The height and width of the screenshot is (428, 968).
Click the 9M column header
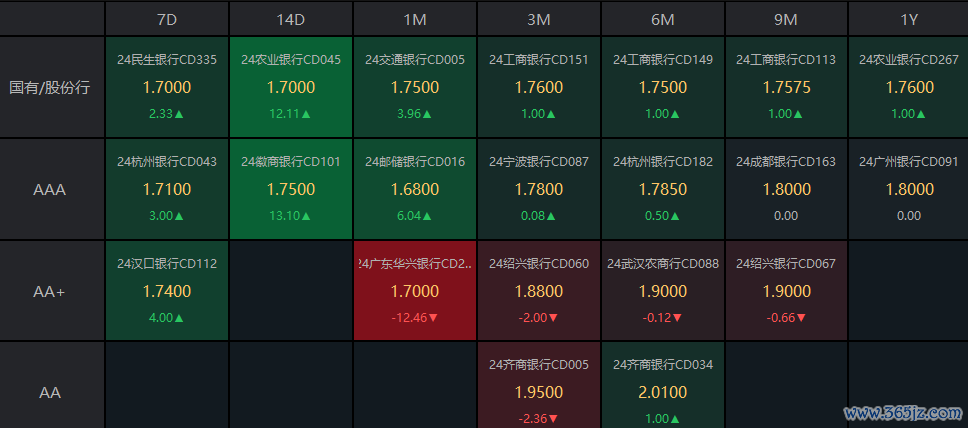pyautogui.click(x=786, y=19)
